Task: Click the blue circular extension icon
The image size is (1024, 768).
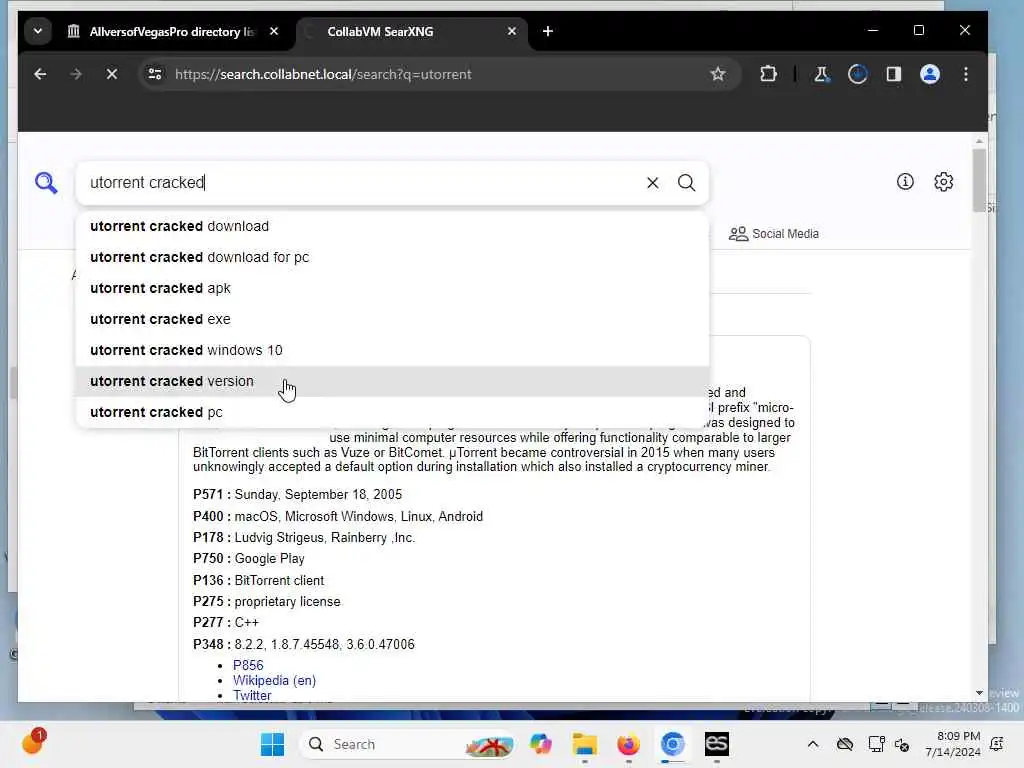Action: pyautogui.click(x=857, y=74)
